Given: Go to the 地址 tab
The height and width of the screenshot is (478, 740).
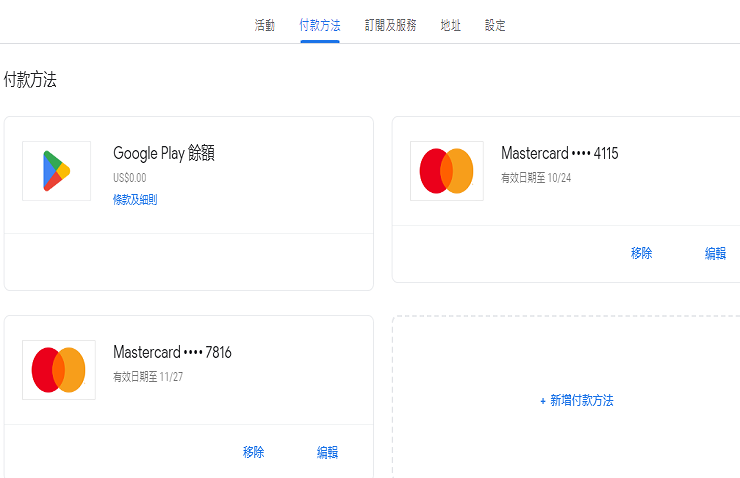Looking at the screenshot, I should click(x=450, y=25).
